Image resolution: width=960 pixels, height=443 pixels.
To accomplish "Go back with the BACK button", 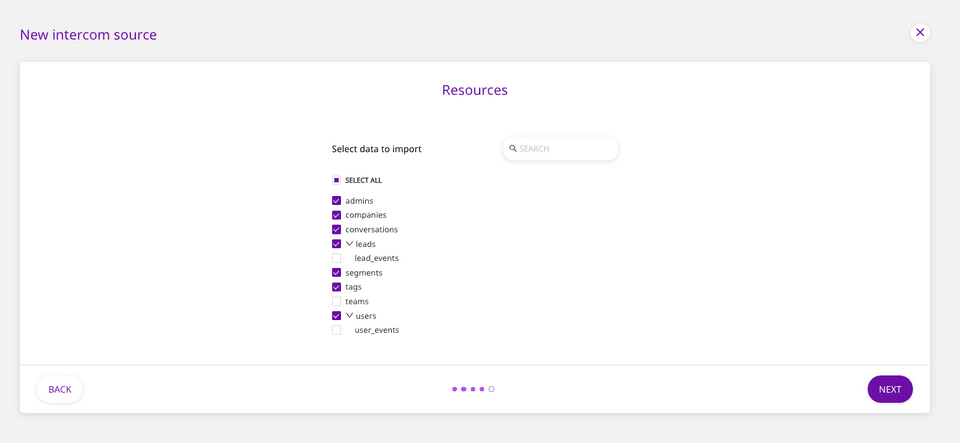I will coord(60,389).
